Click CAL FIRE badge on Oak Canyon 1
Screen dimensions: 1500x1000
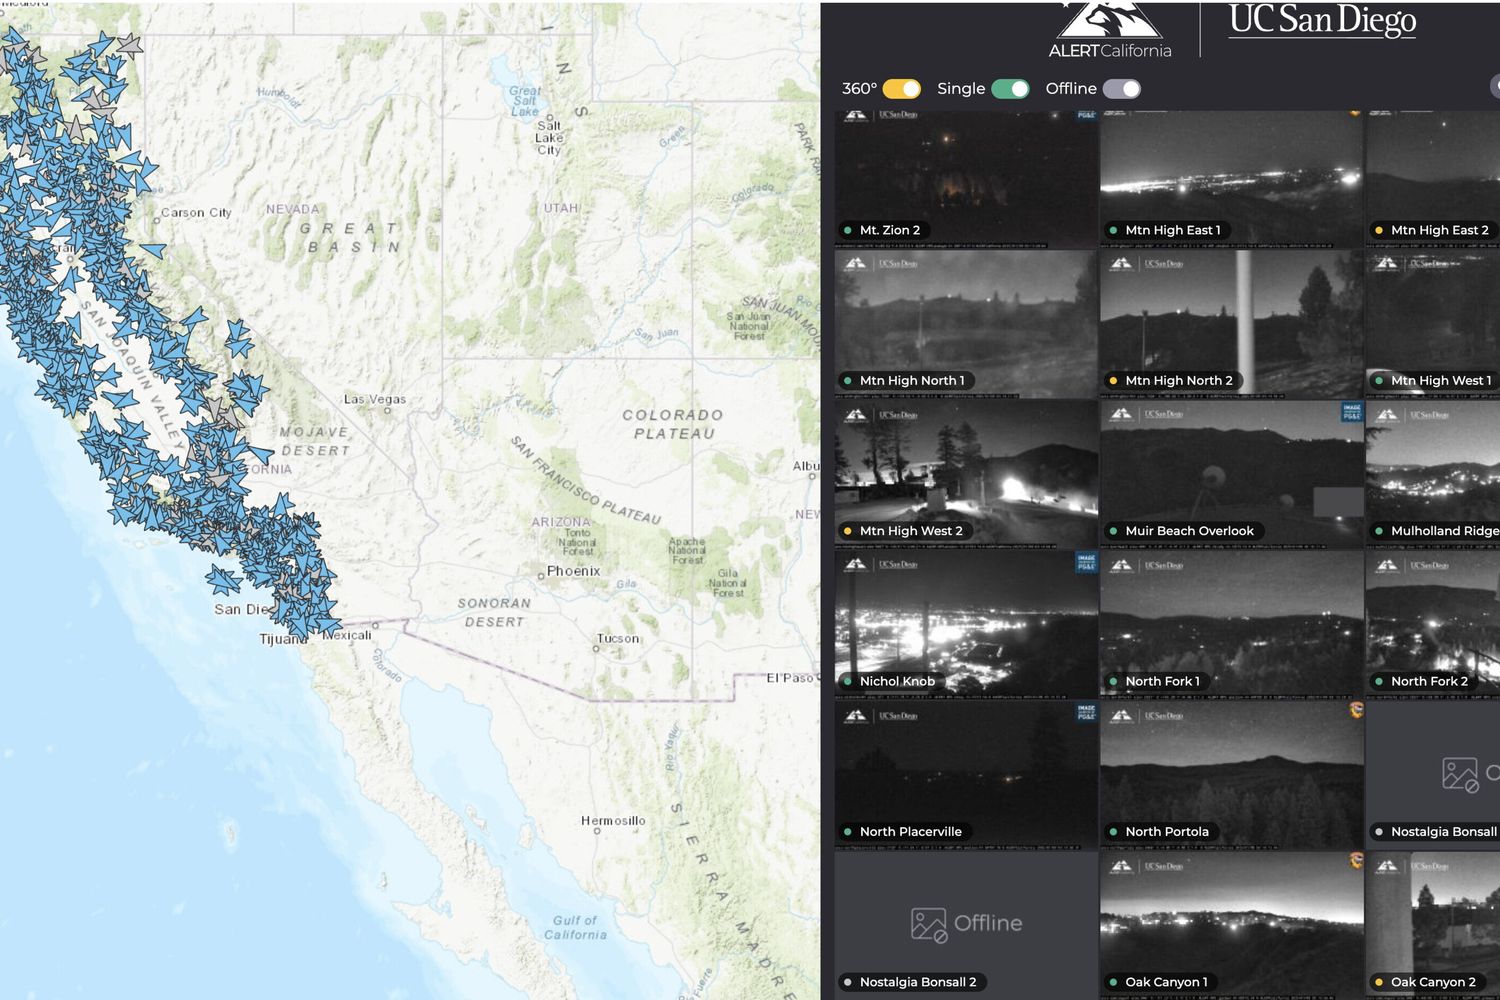[1356, 861]
